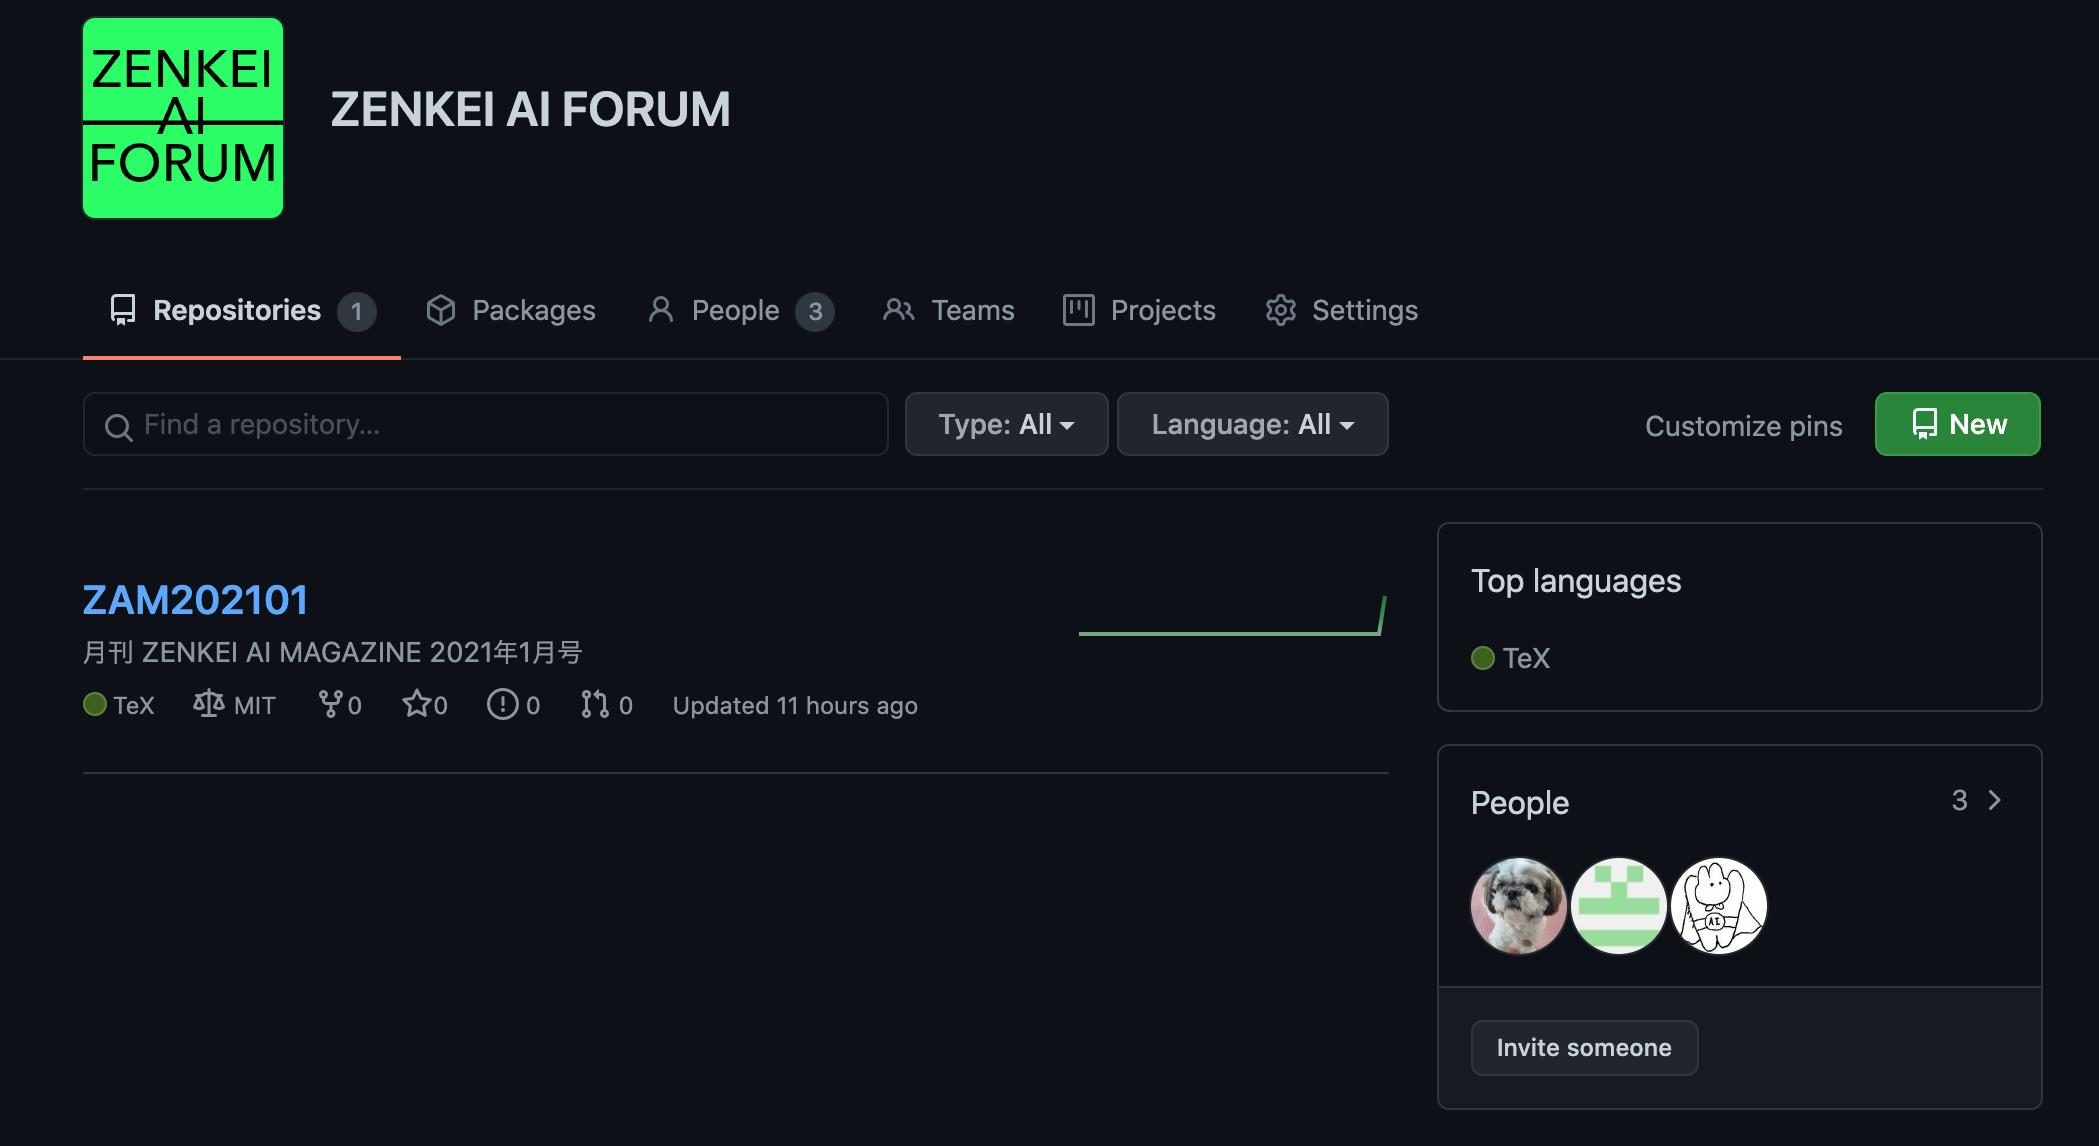
Task: Click the star icon for ZAM202101
Action: coord(416,704)
